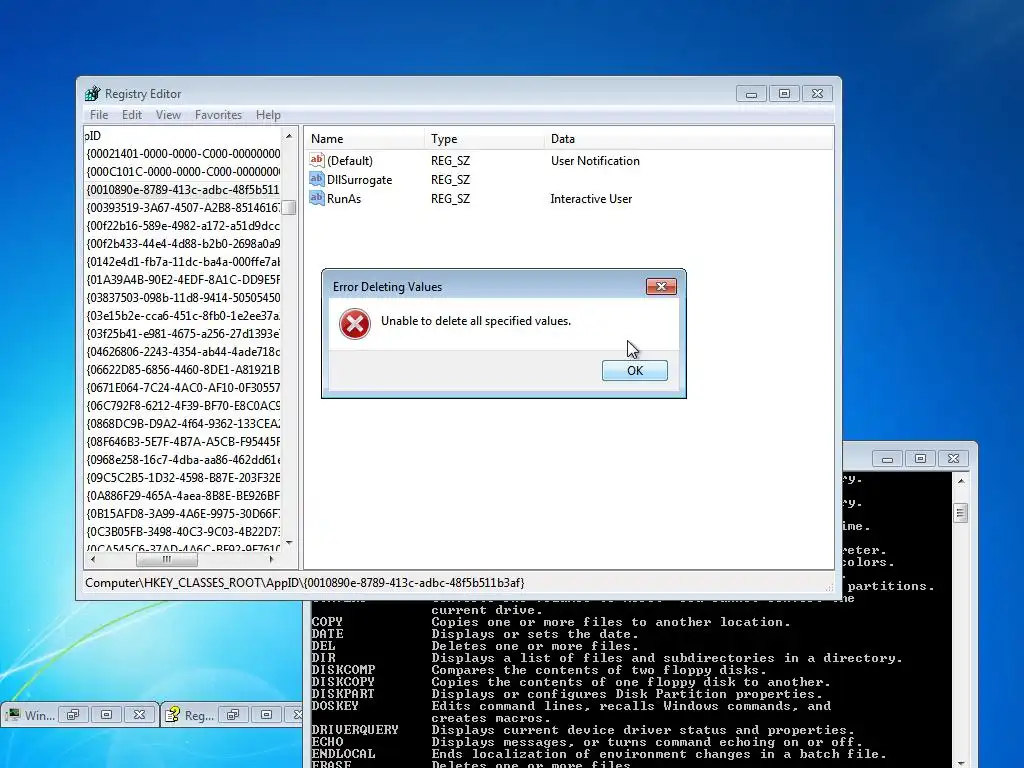The width and height of the screenshot is (1024, 768).
Task: Click the Name column header
Action: pyautogui.click(x=364, y=139)
